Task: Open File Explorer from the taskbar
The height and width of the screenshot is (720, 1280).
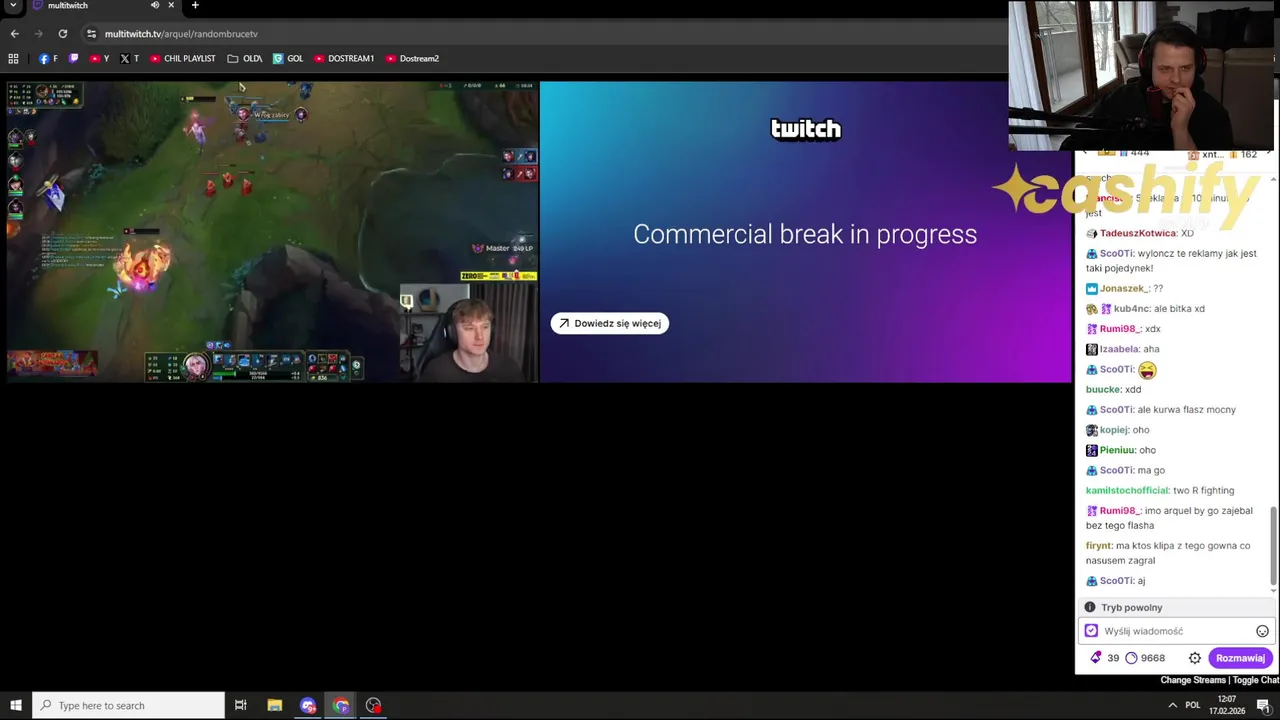Action: click(275, 705)
